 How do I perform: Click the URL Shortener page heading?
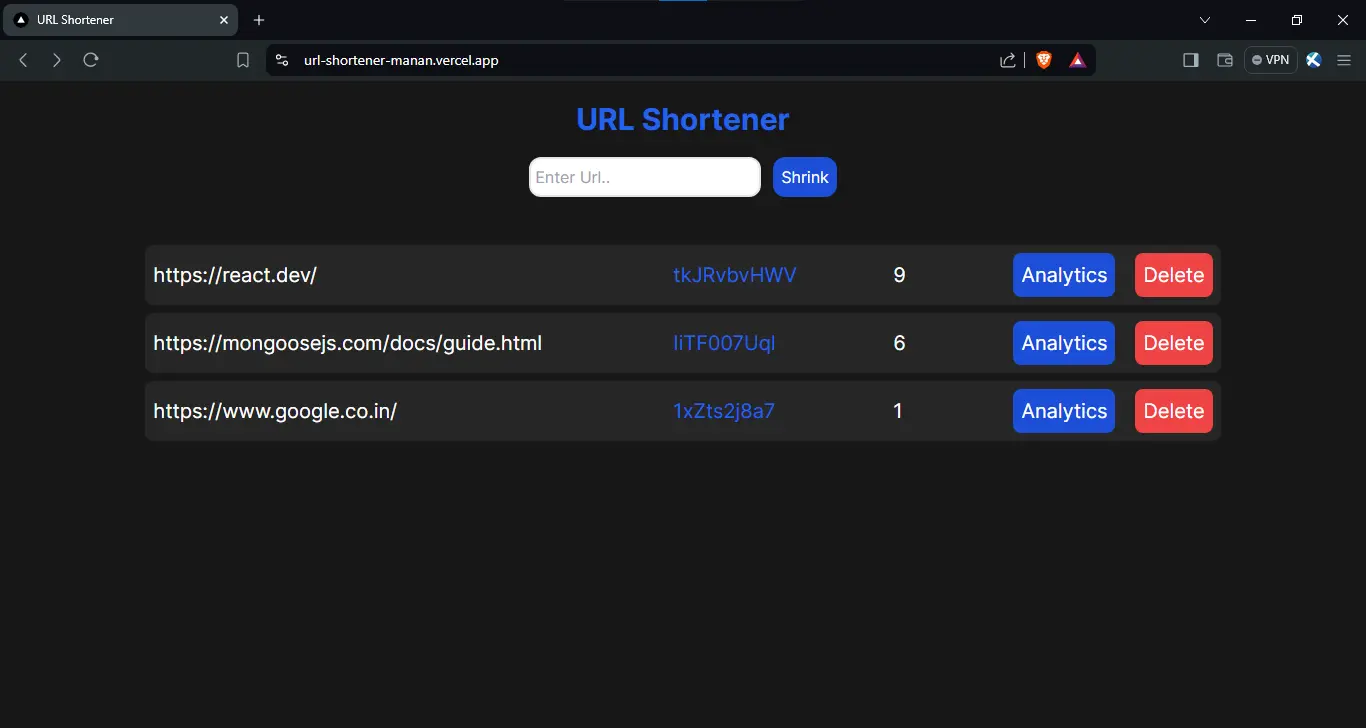point(683,119)
